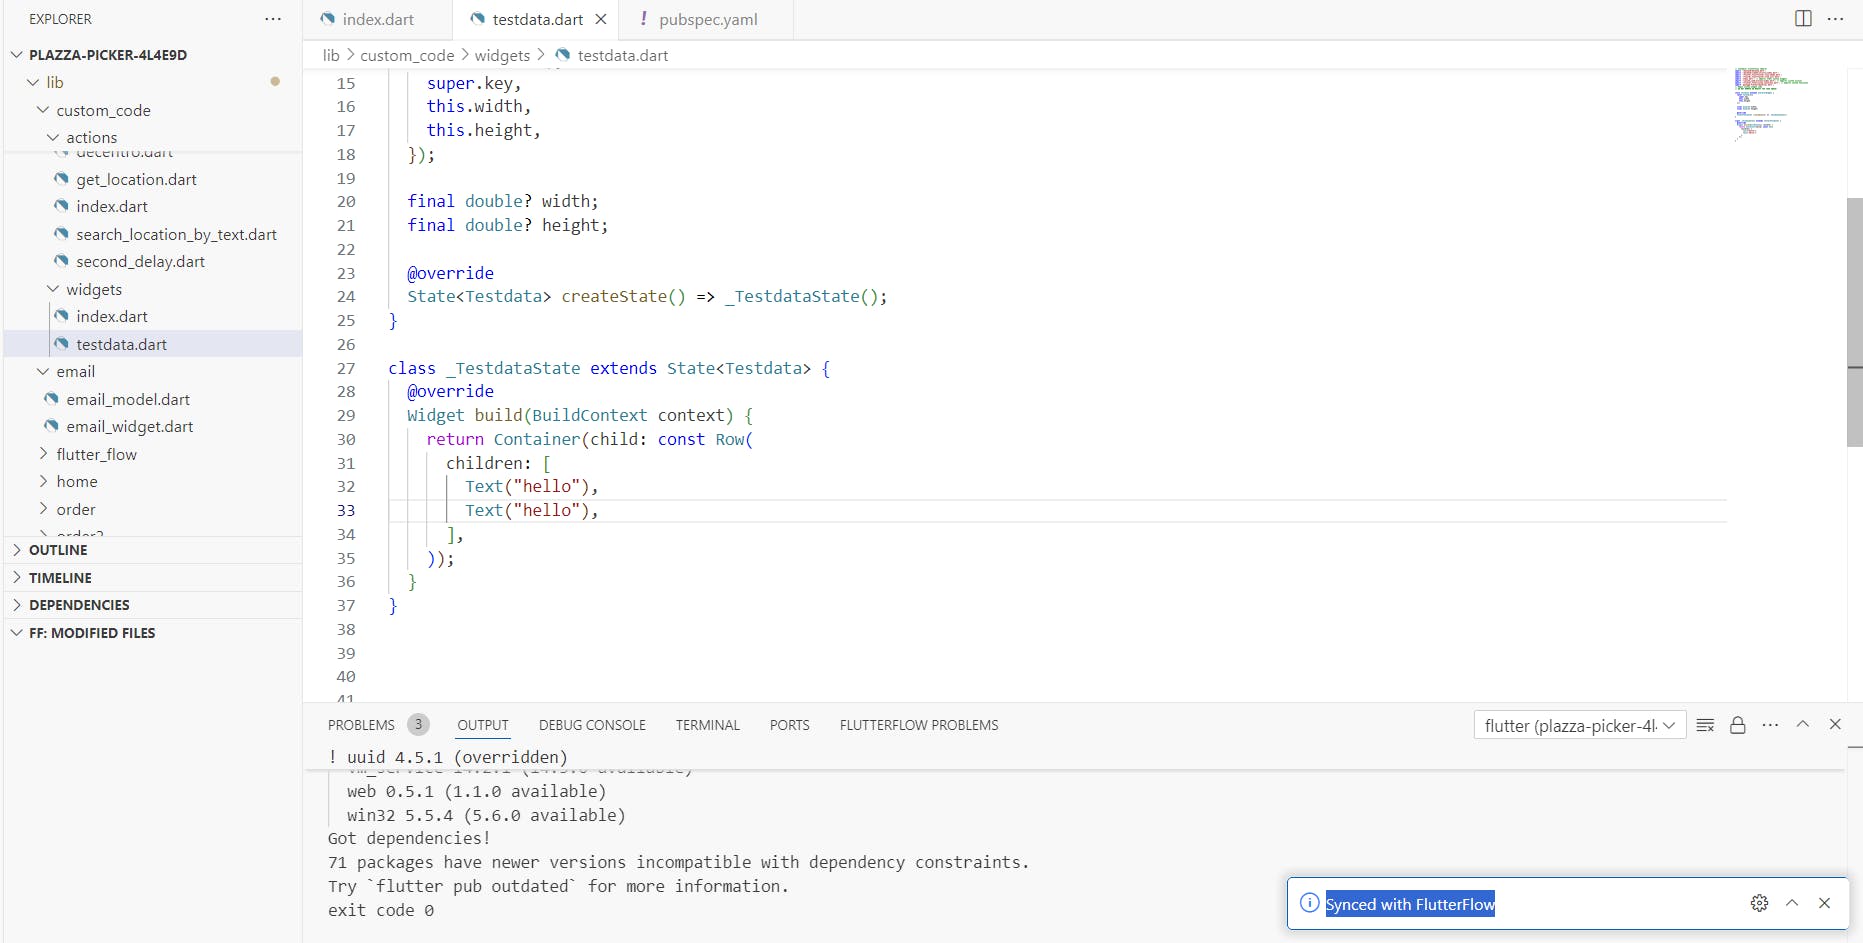
Task: Maximize the bottom panel with the chevron
Action: click(x=1803, y=725)
